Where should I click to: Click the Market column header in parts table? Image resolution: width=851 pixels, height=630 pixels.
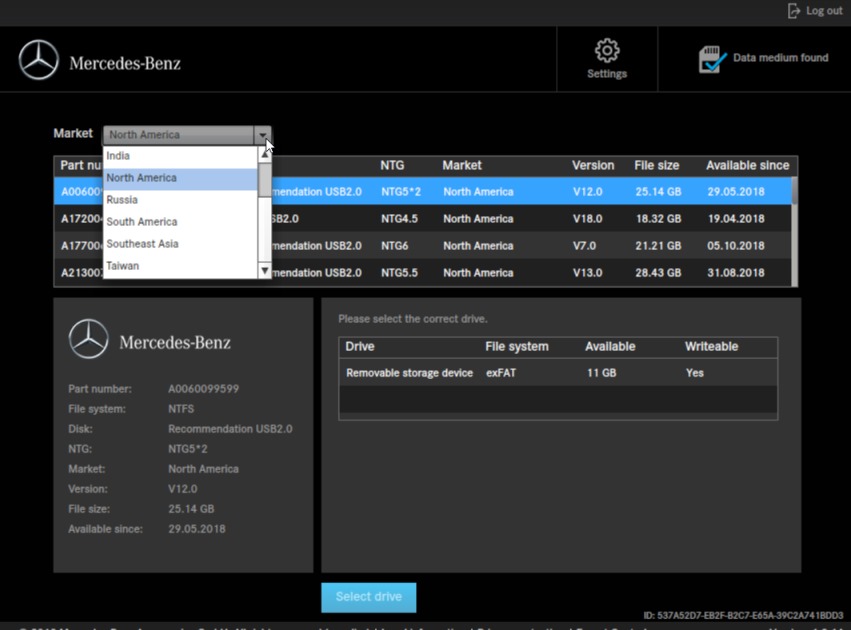(461, 166)
